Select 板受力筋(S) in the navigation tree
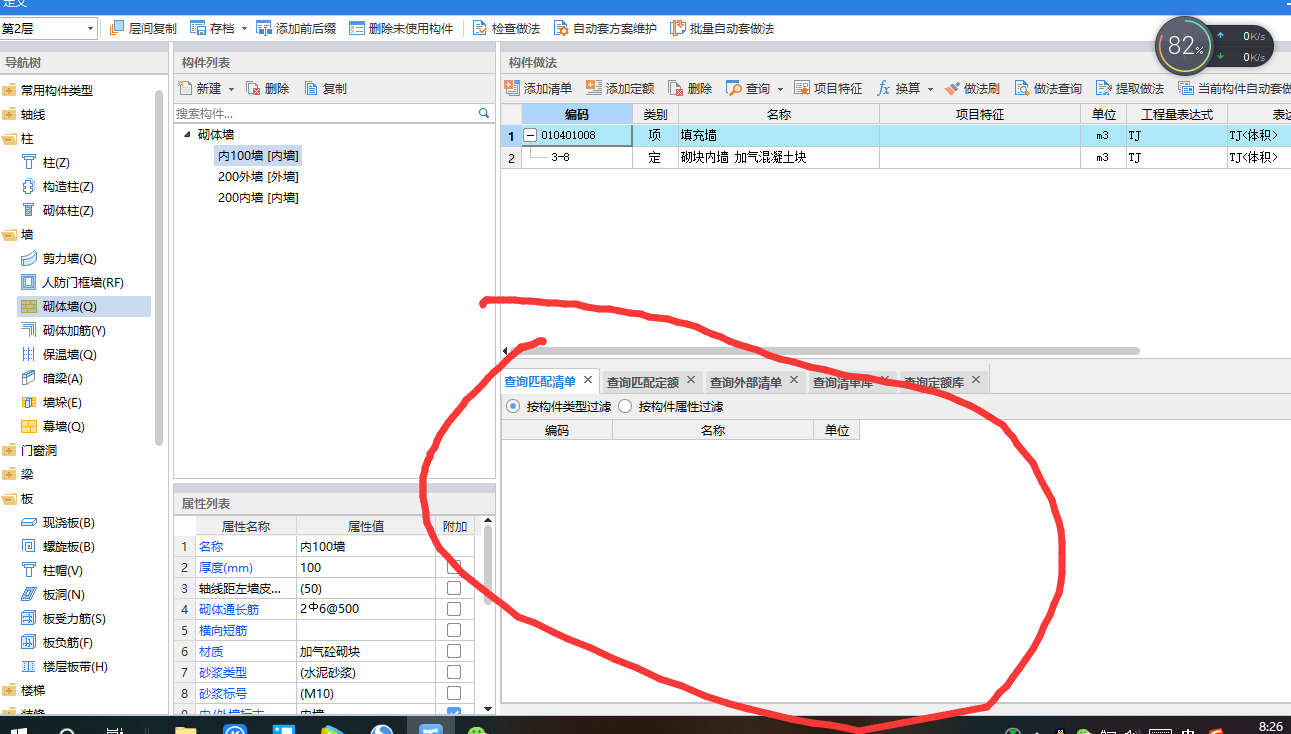The image size is (1291, 734). 73,619
